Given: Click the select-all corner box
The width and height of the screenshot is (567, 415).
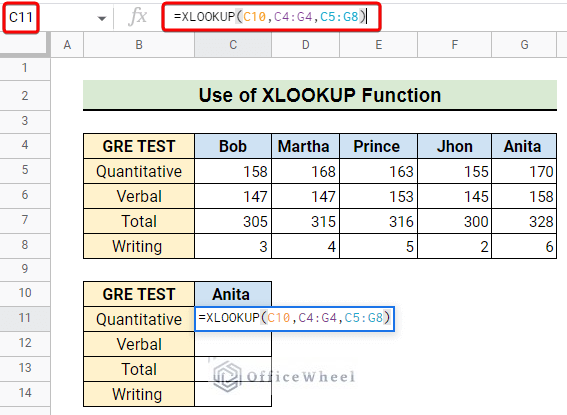Looking at the screenshot, I should [x=25, y=45].
